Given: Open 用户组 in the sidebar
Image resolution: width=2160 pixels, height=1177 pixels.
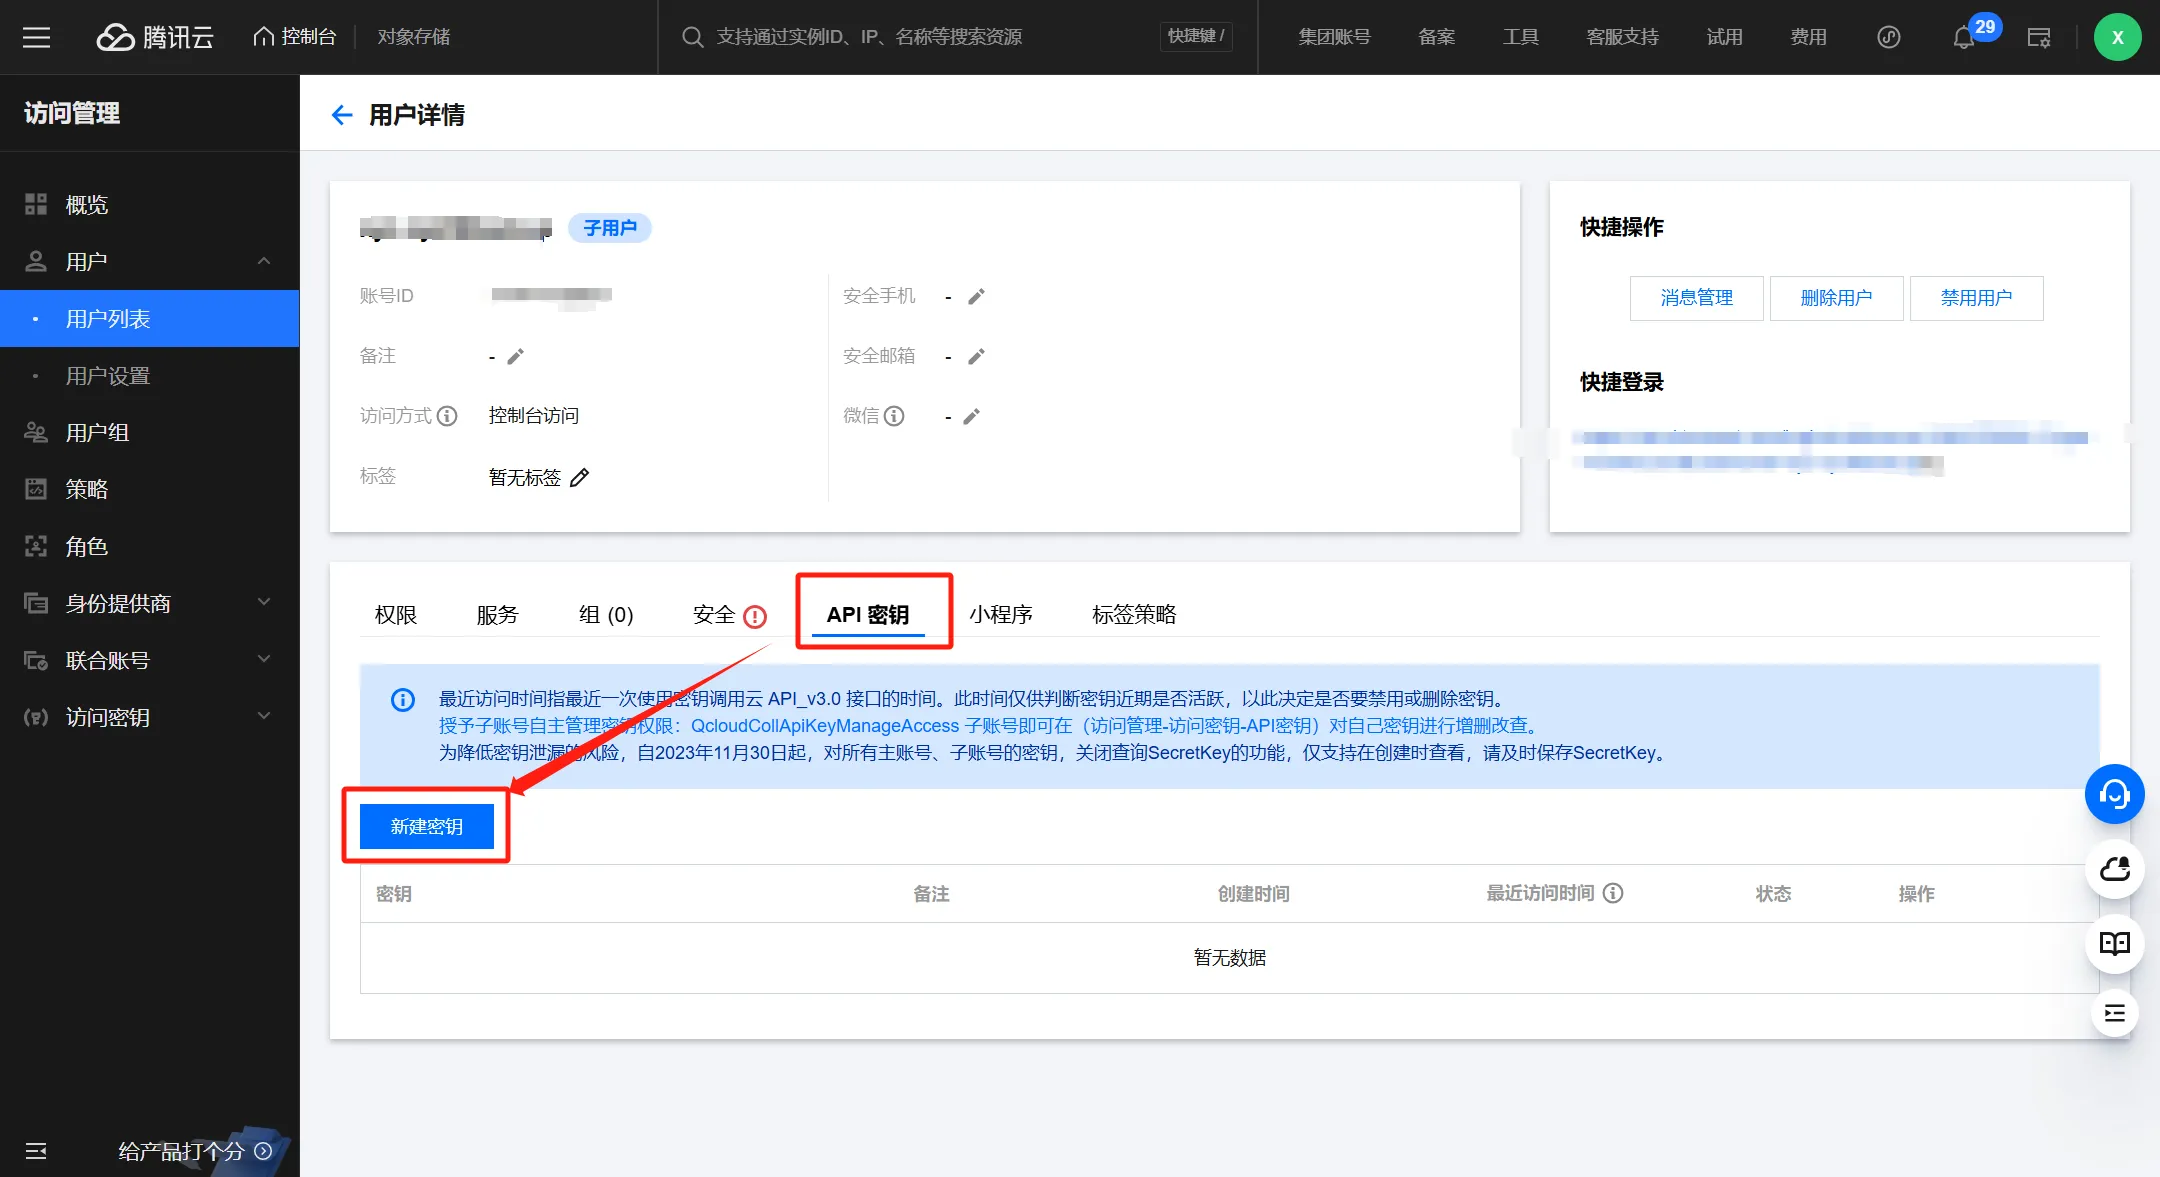Looking at the screenshot, I should coord(150,433).
